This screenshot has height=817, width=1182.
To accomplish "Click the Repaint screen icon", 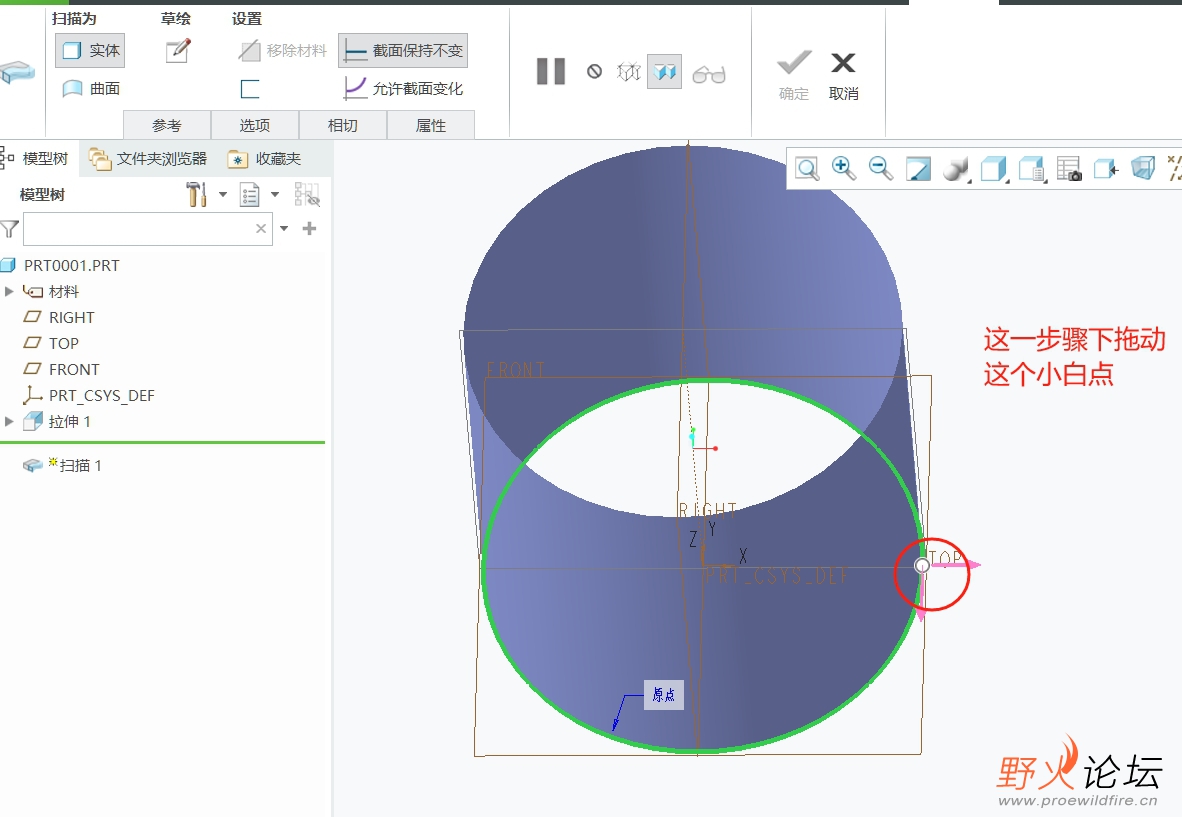I will [x=918, y=169].
